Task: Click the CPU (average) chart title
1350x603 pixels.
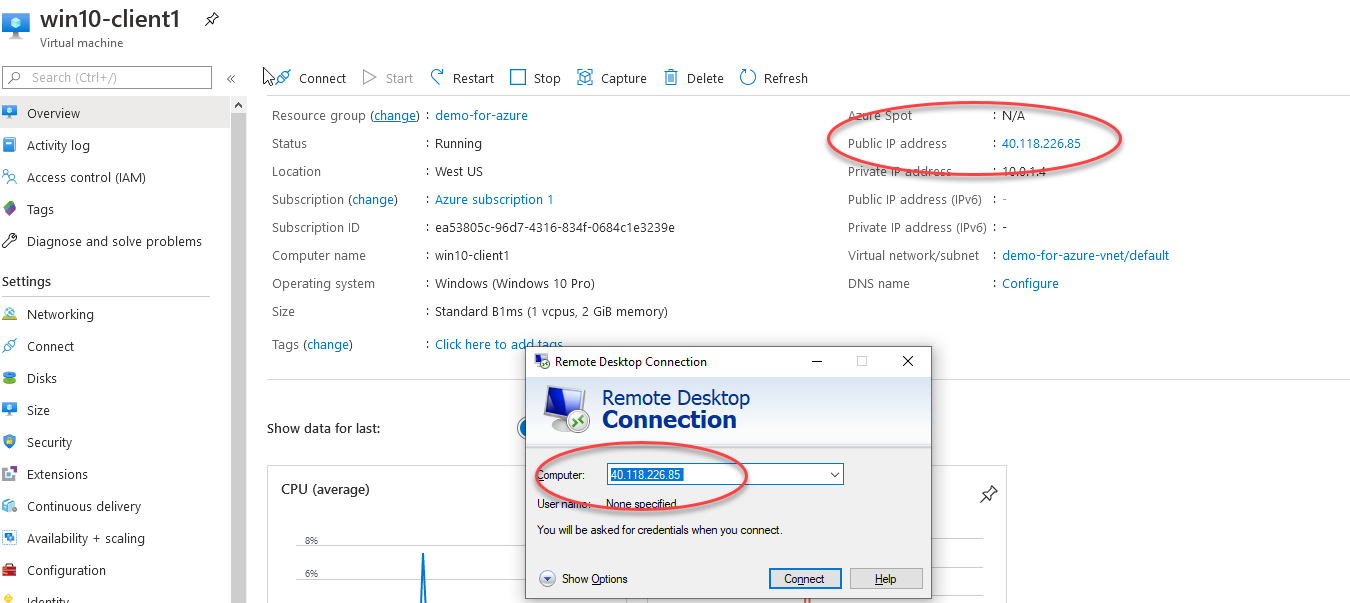Action: pos(325,489)
